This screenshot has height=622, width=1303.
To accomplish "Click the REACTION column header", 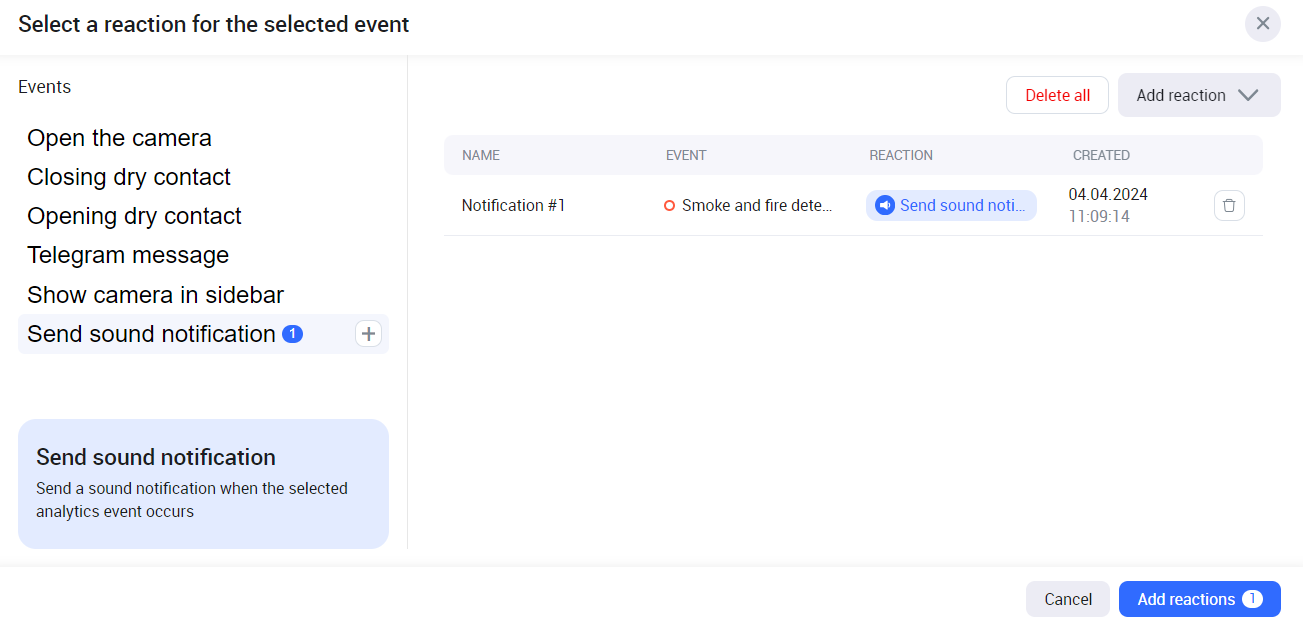I will click(x=900, y=155).
